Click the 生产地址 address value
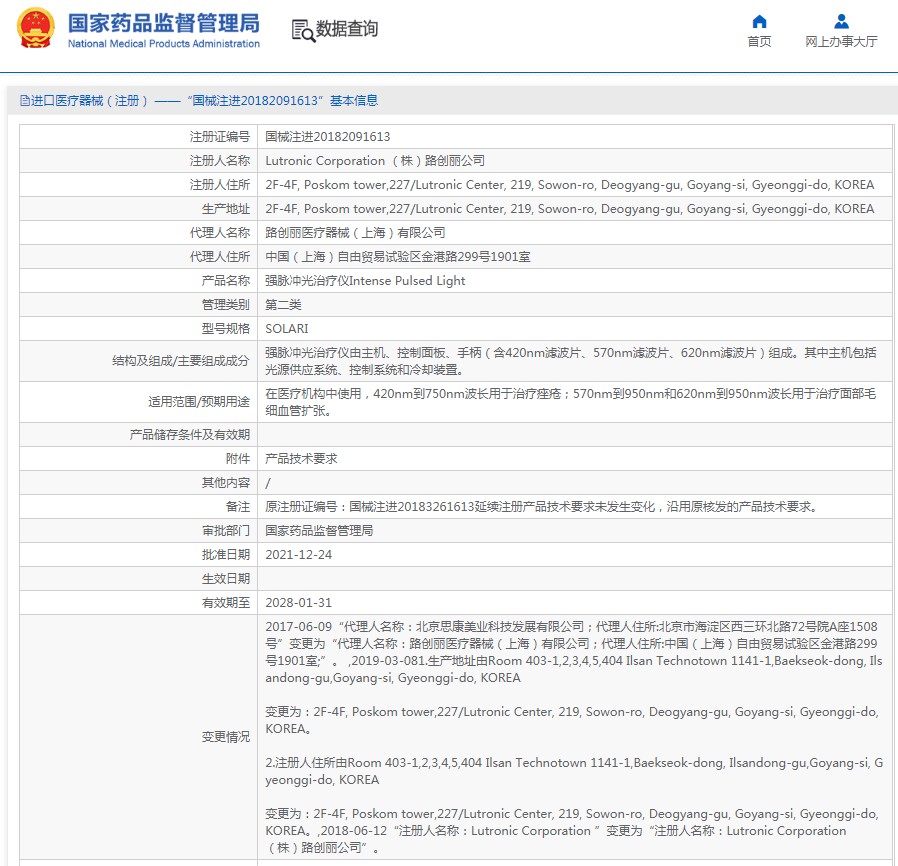Viewport: 898px width, 866px height. click(x=570, y=209)
